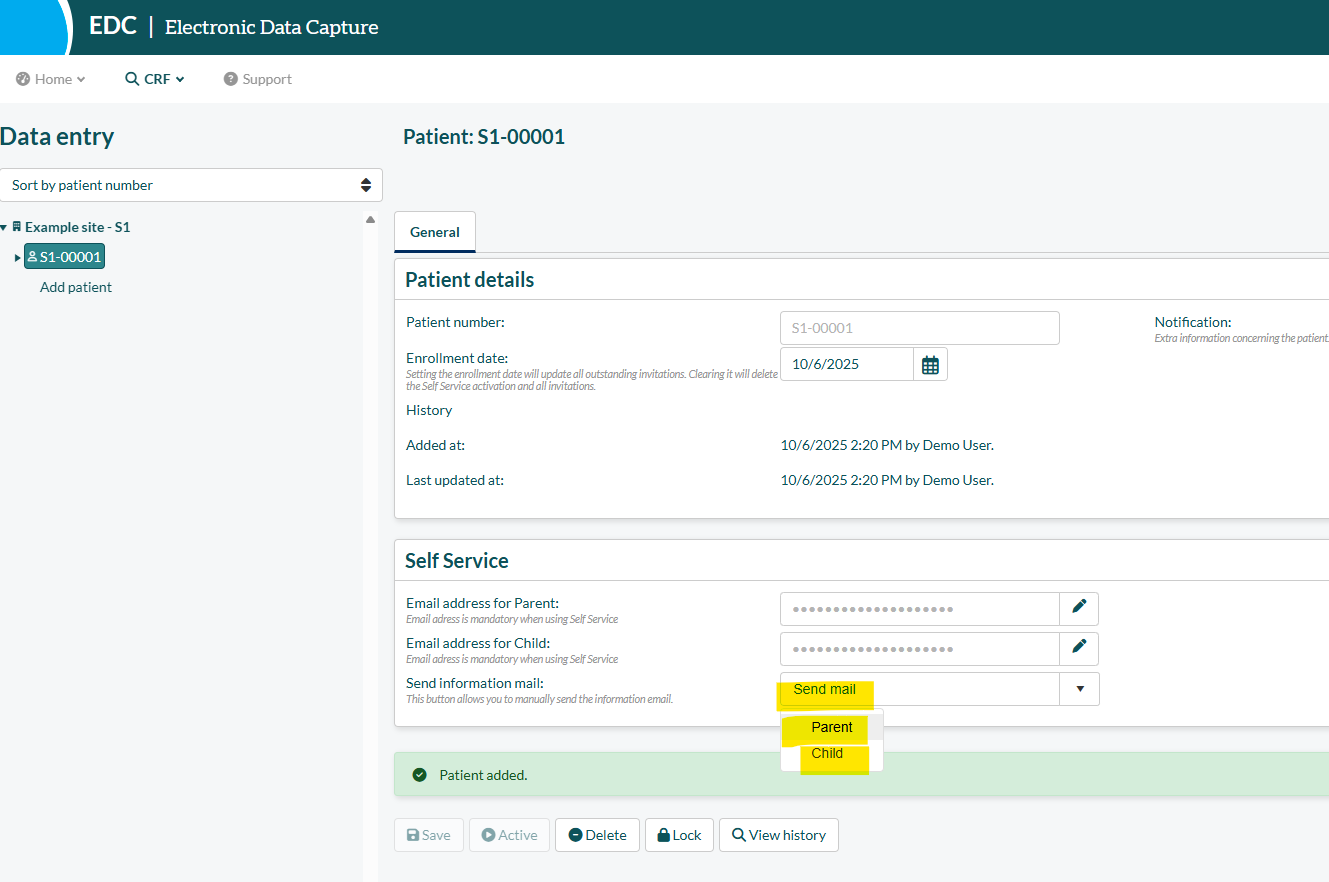Click the Support question mark icon

click(x=231, y=79)
